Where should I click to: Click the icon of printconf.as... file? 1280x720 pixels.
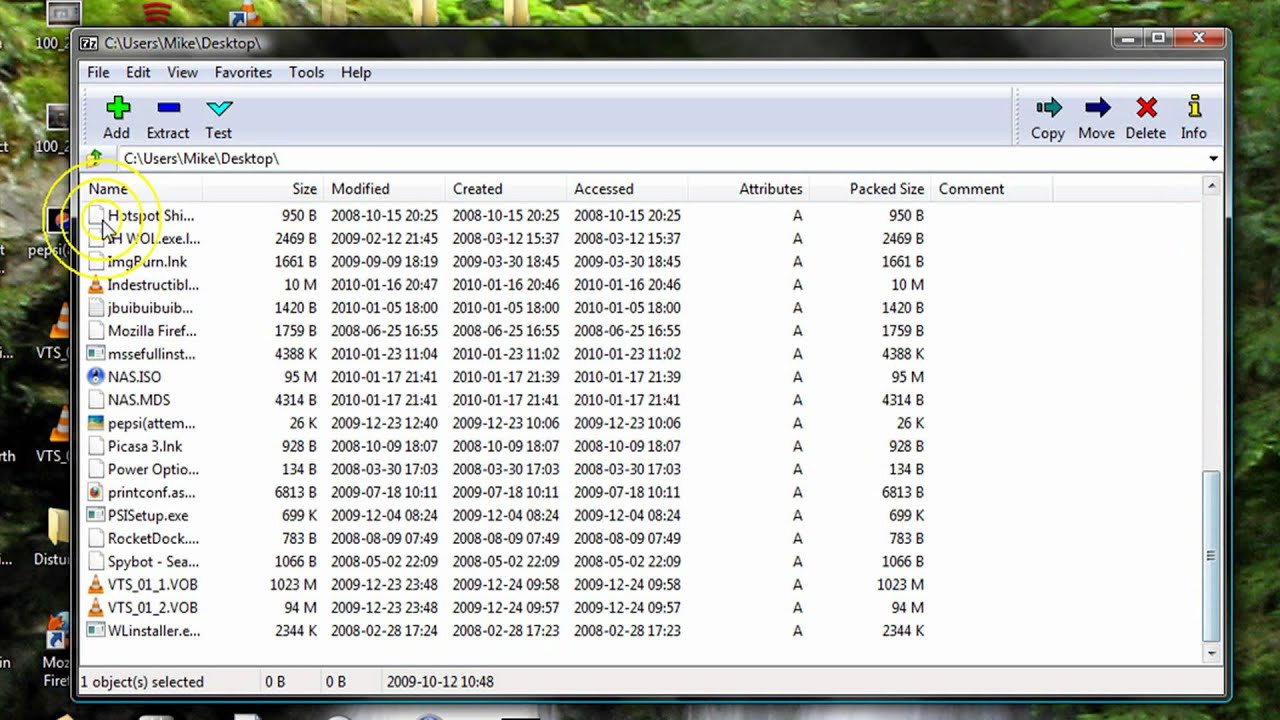tap(96, 492)
